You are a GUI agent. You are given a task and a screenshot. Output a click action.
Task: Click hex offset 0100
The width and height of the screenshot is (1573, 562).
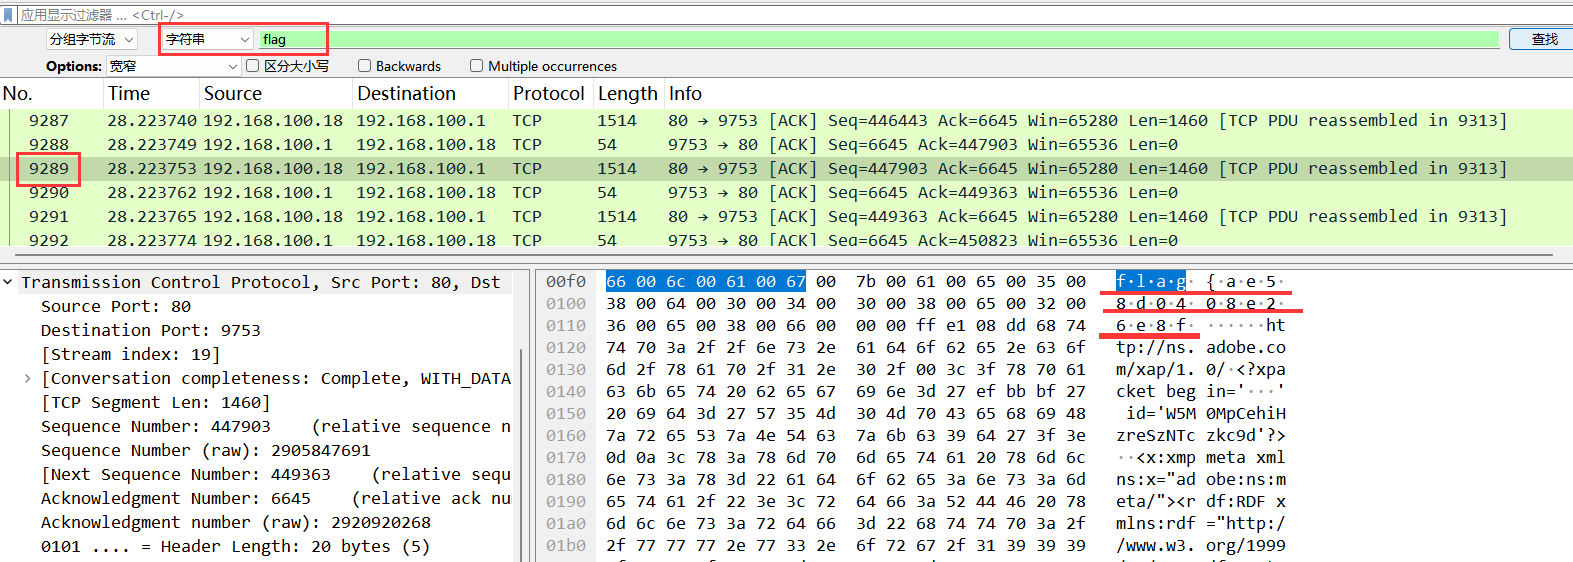pyautogui.click(x=566, y=304)
